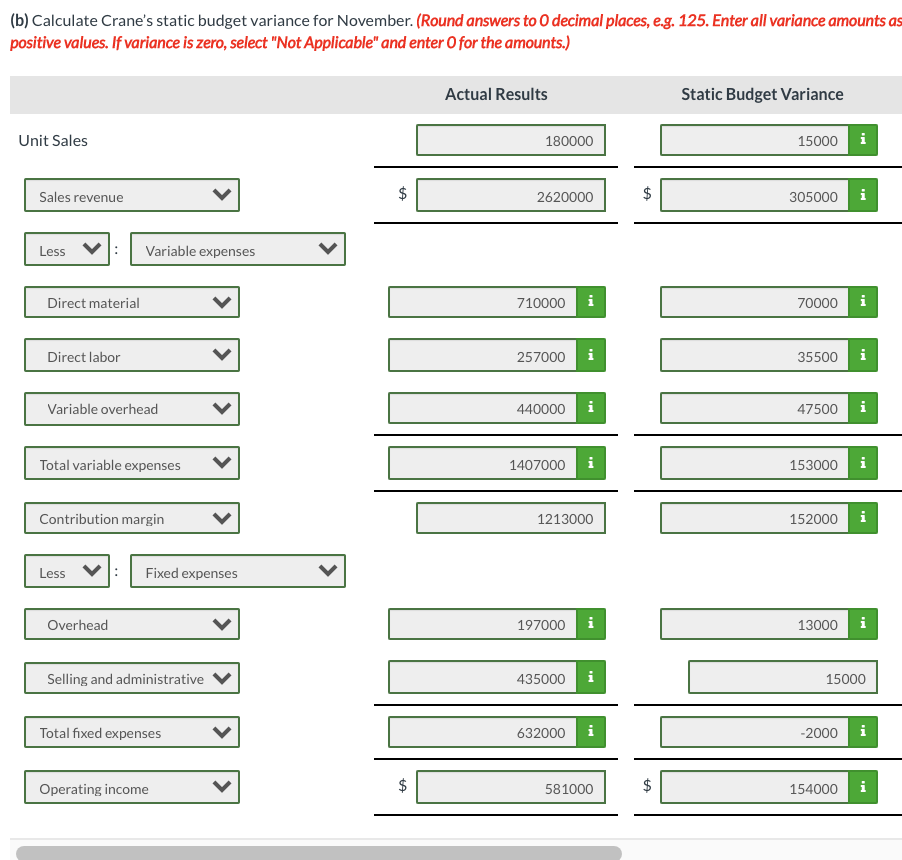Open the Sales revenue dropdown
Image resolution: width=902 pixels, height=860 pixels.
pyautogui.click(x=132, y=196)
